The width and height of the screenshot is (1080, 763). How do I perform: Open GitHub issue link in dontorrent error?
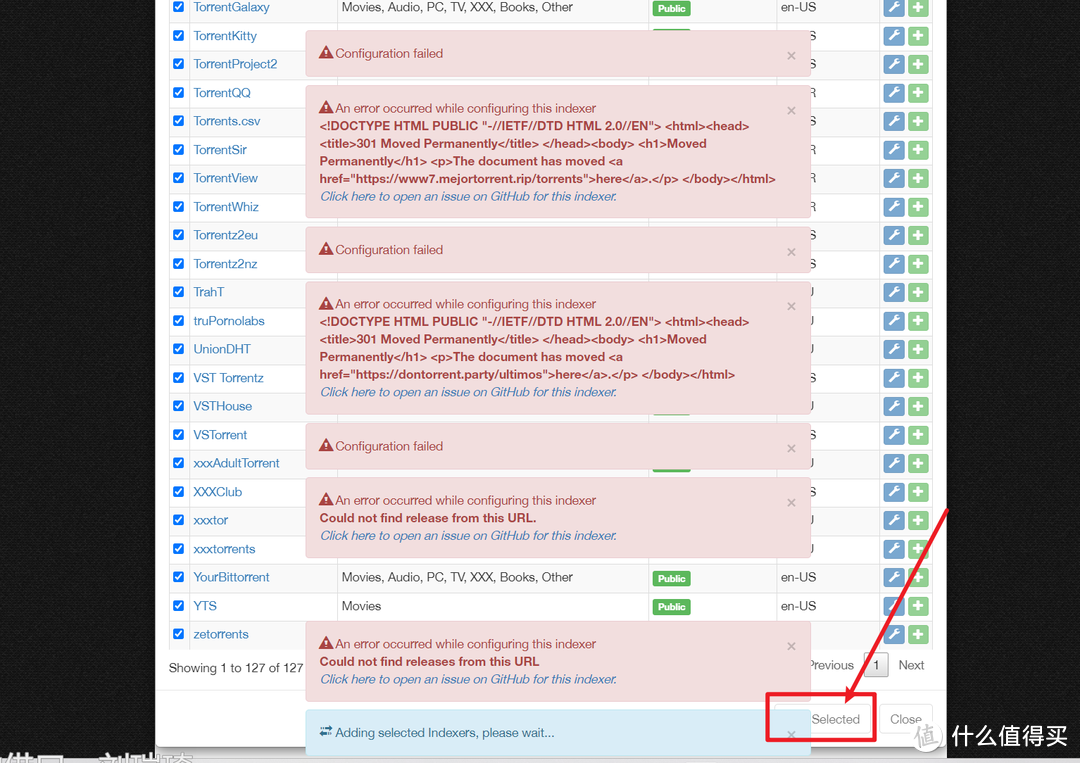click(x=468, y=392)
